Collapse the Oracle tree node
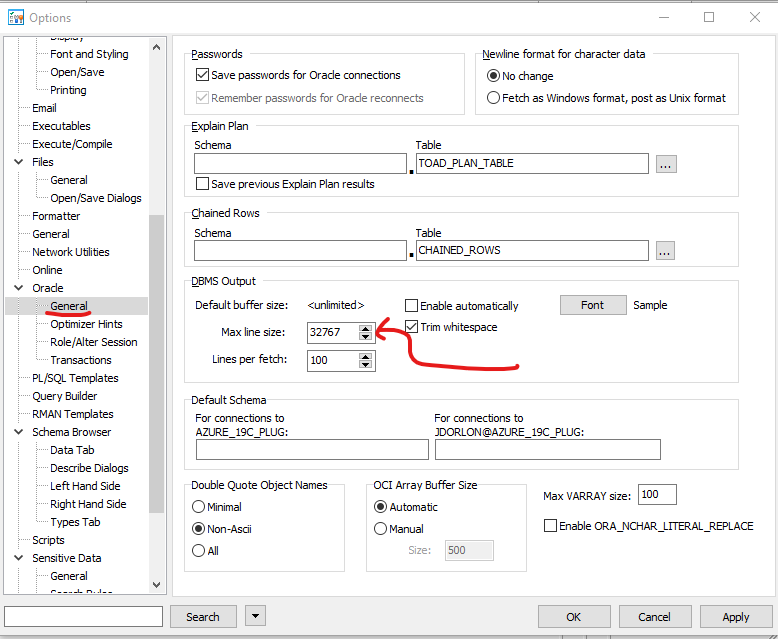The image size is (778, 639). click(x=19, y=288)
